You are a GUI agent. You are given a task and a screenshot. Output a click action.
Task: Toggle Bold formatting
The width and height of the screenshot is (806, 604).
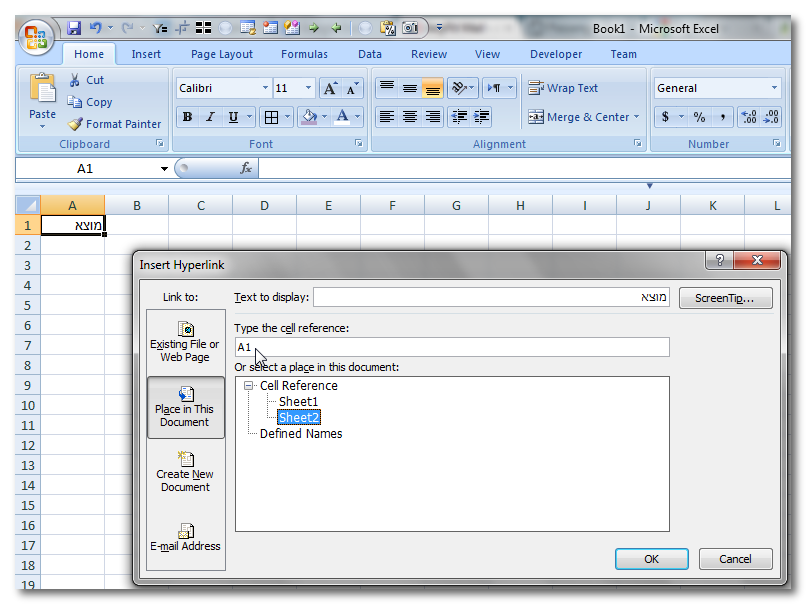187,117
